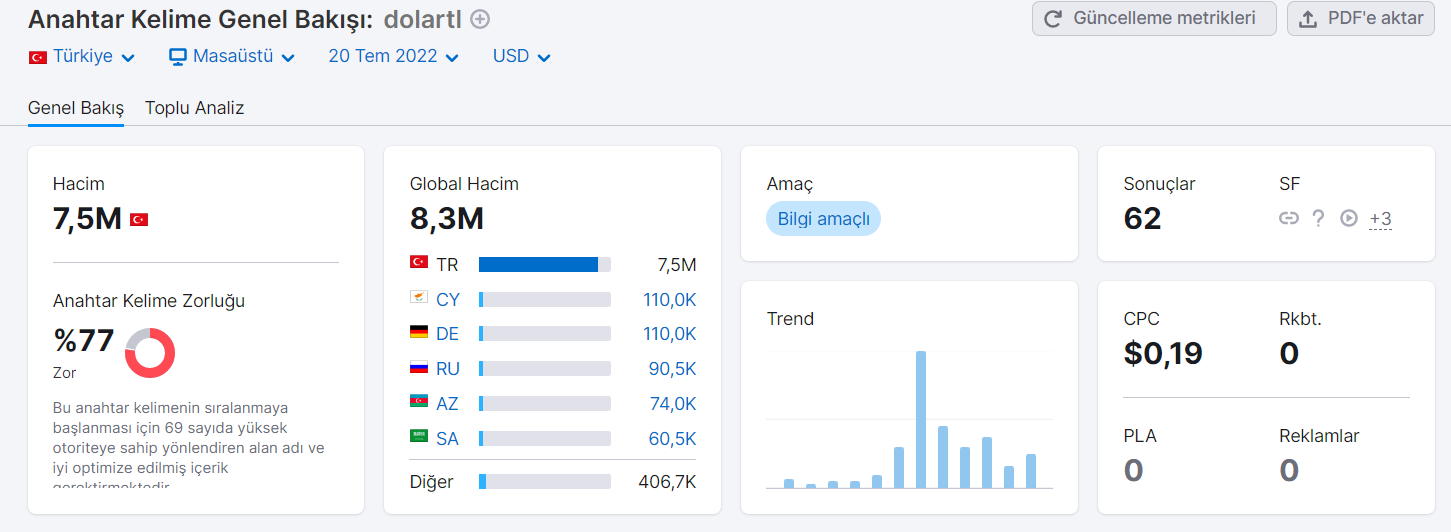Click the upload icon in PDF'e aktar
This screenshot has height=532, width=1451.
[1308, 19]
